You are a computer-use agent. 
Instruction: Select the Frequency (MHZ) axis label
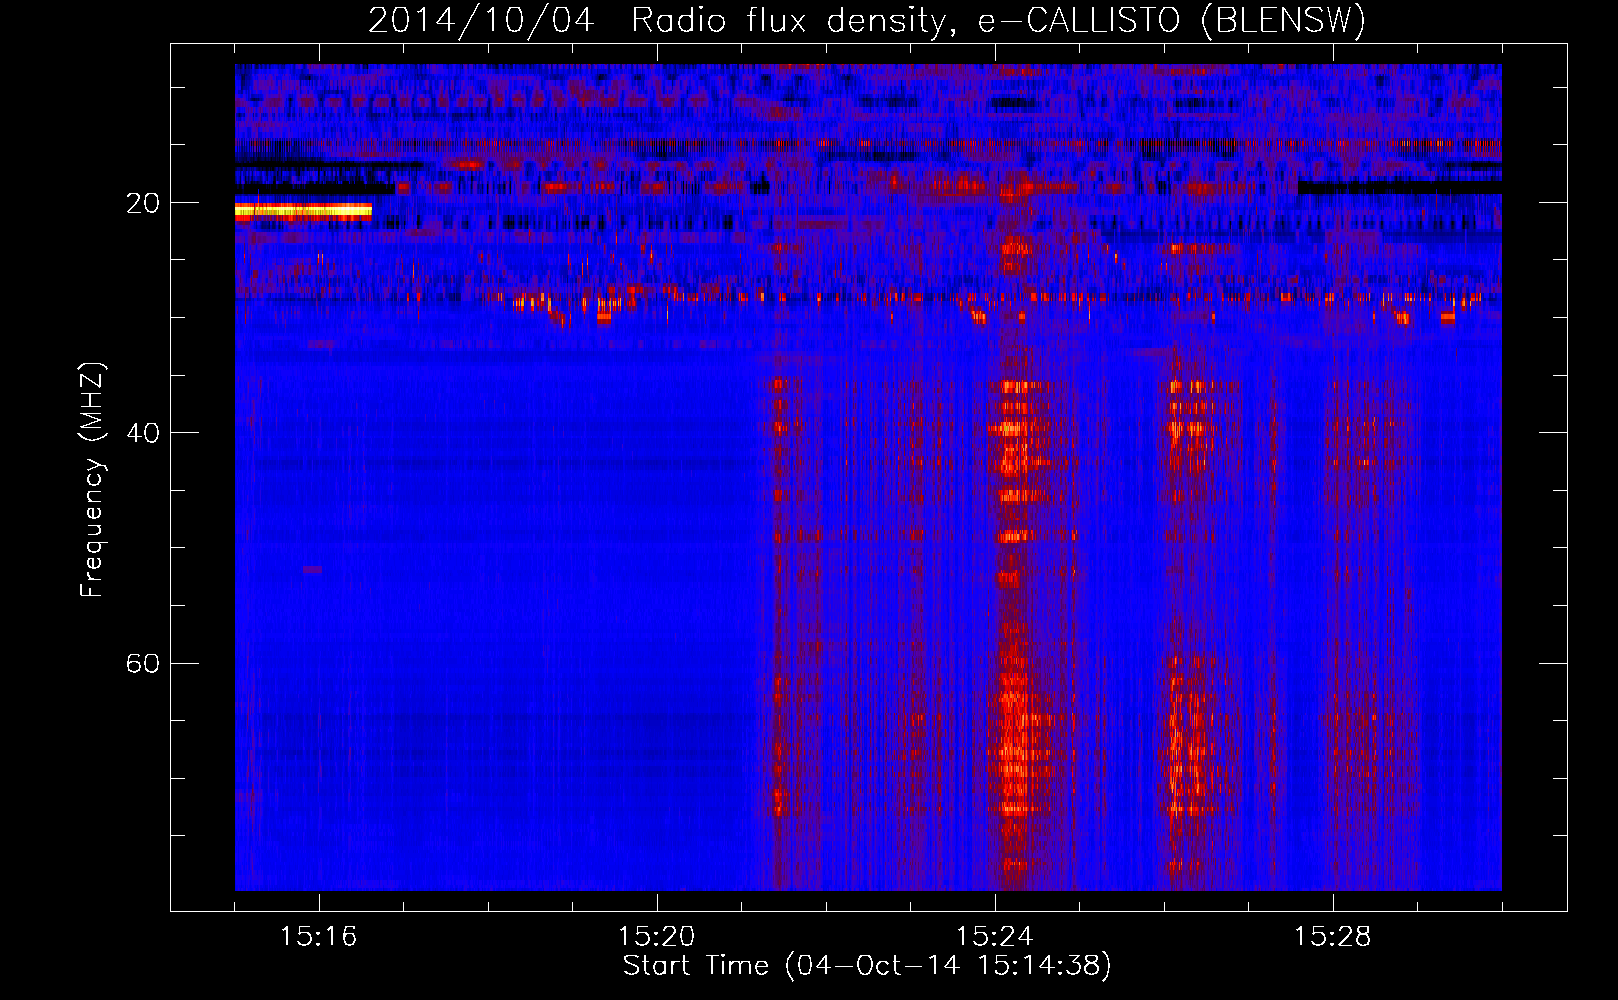point(92,480)
